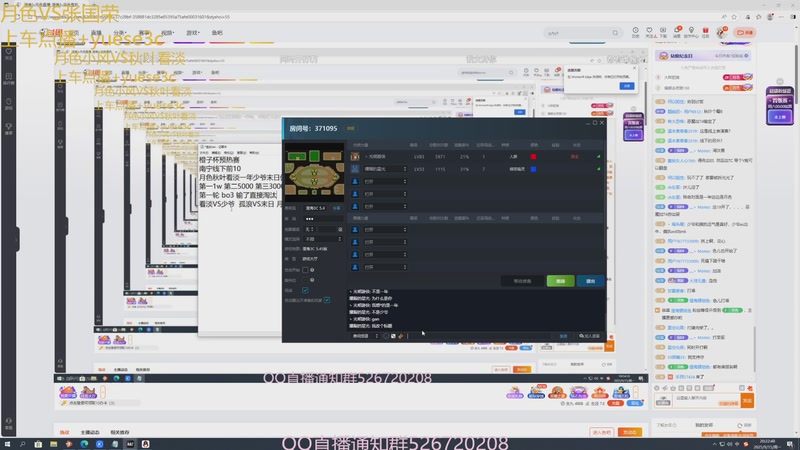Screen dimensions: 800x450
Task: Open the 鱼吧 item in the Douyu navigation
Action: pos(217,33)
